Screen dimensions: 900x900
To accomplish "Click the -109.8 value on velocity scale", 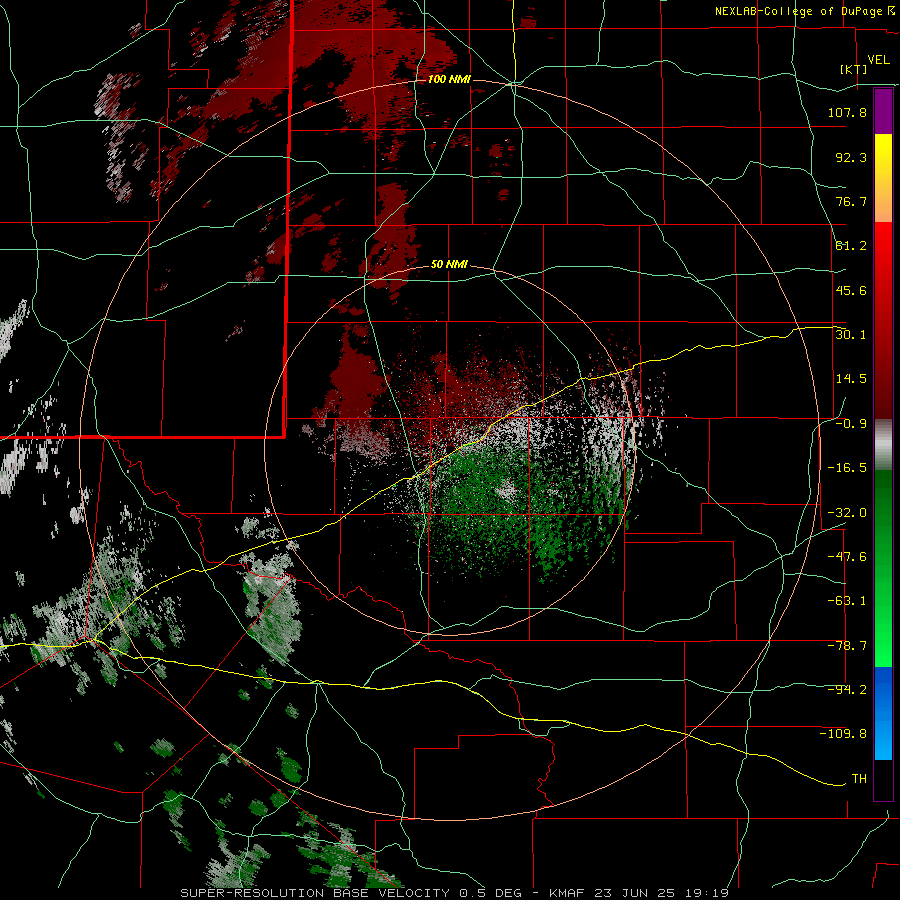I will (x=843, y=734).
